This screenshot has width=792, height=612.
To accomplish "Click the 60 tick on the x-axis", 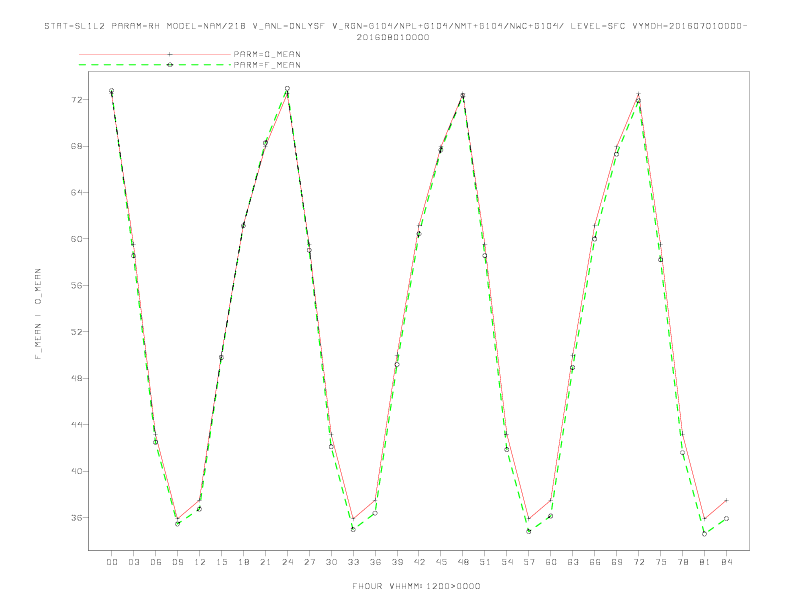I will pyautogui.click(x=551, y=562).
